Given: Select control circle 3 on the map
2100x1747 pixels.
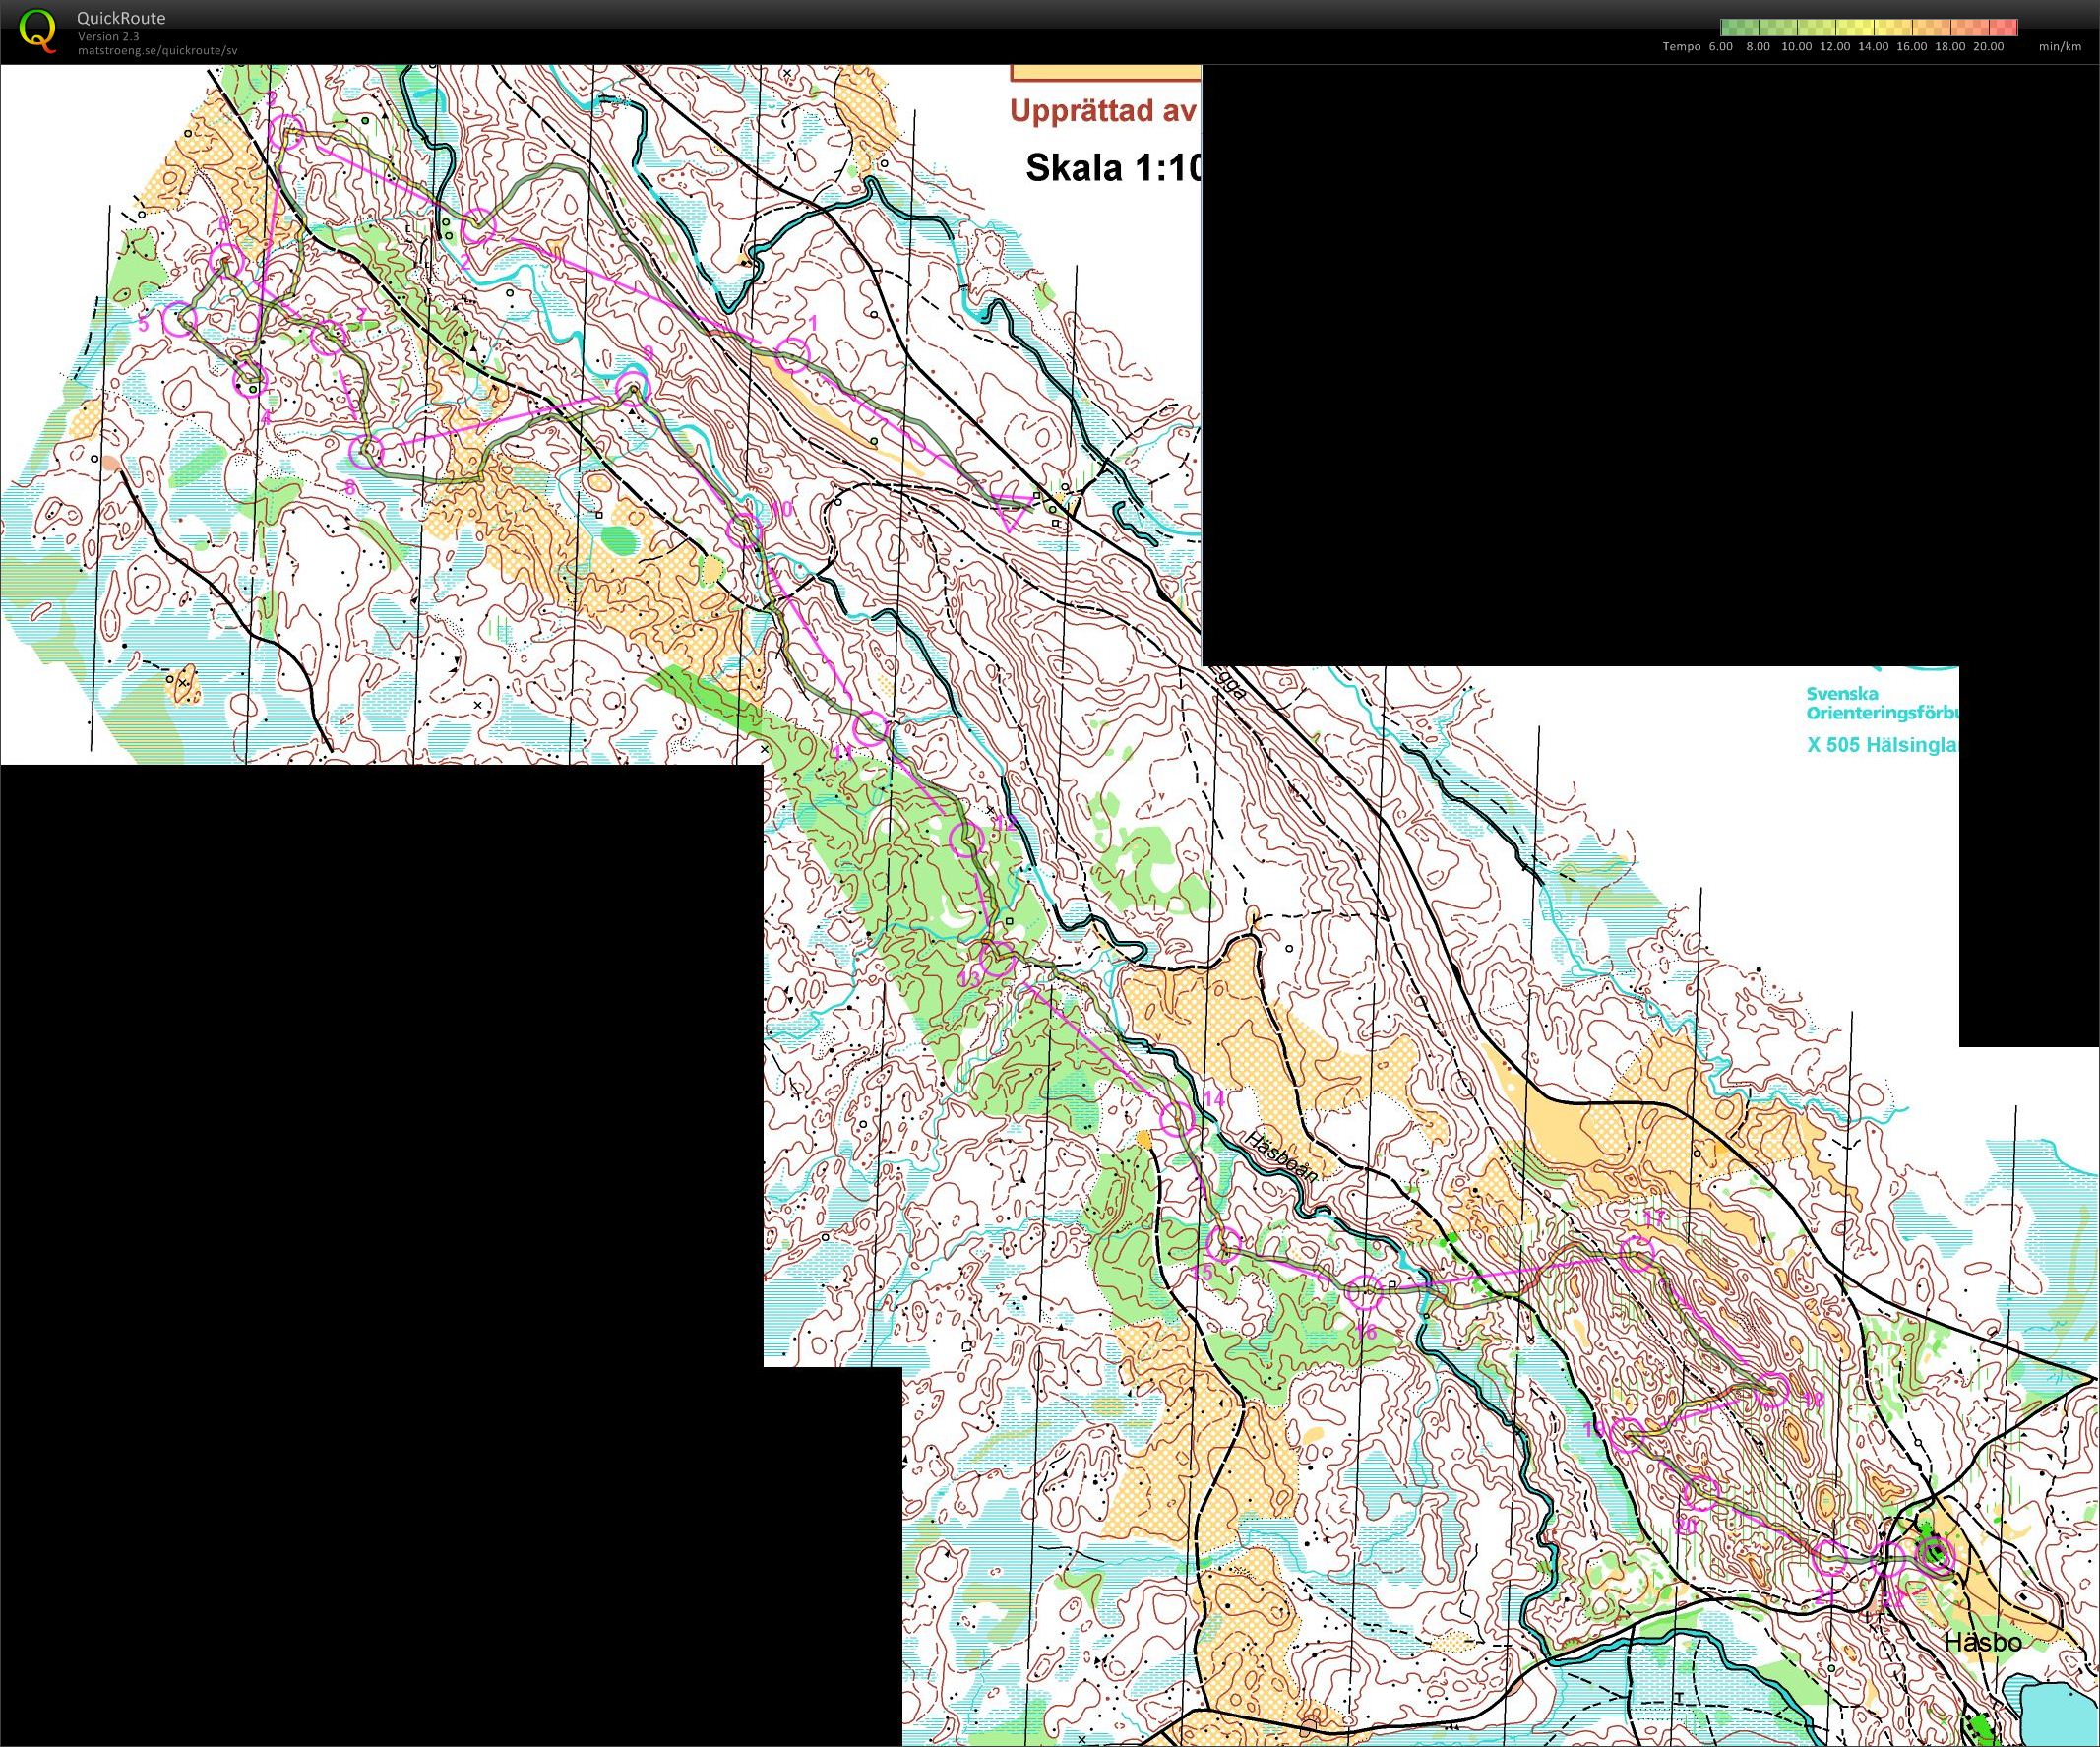Looking at the screenshot, I should click(x=288, y=131).
